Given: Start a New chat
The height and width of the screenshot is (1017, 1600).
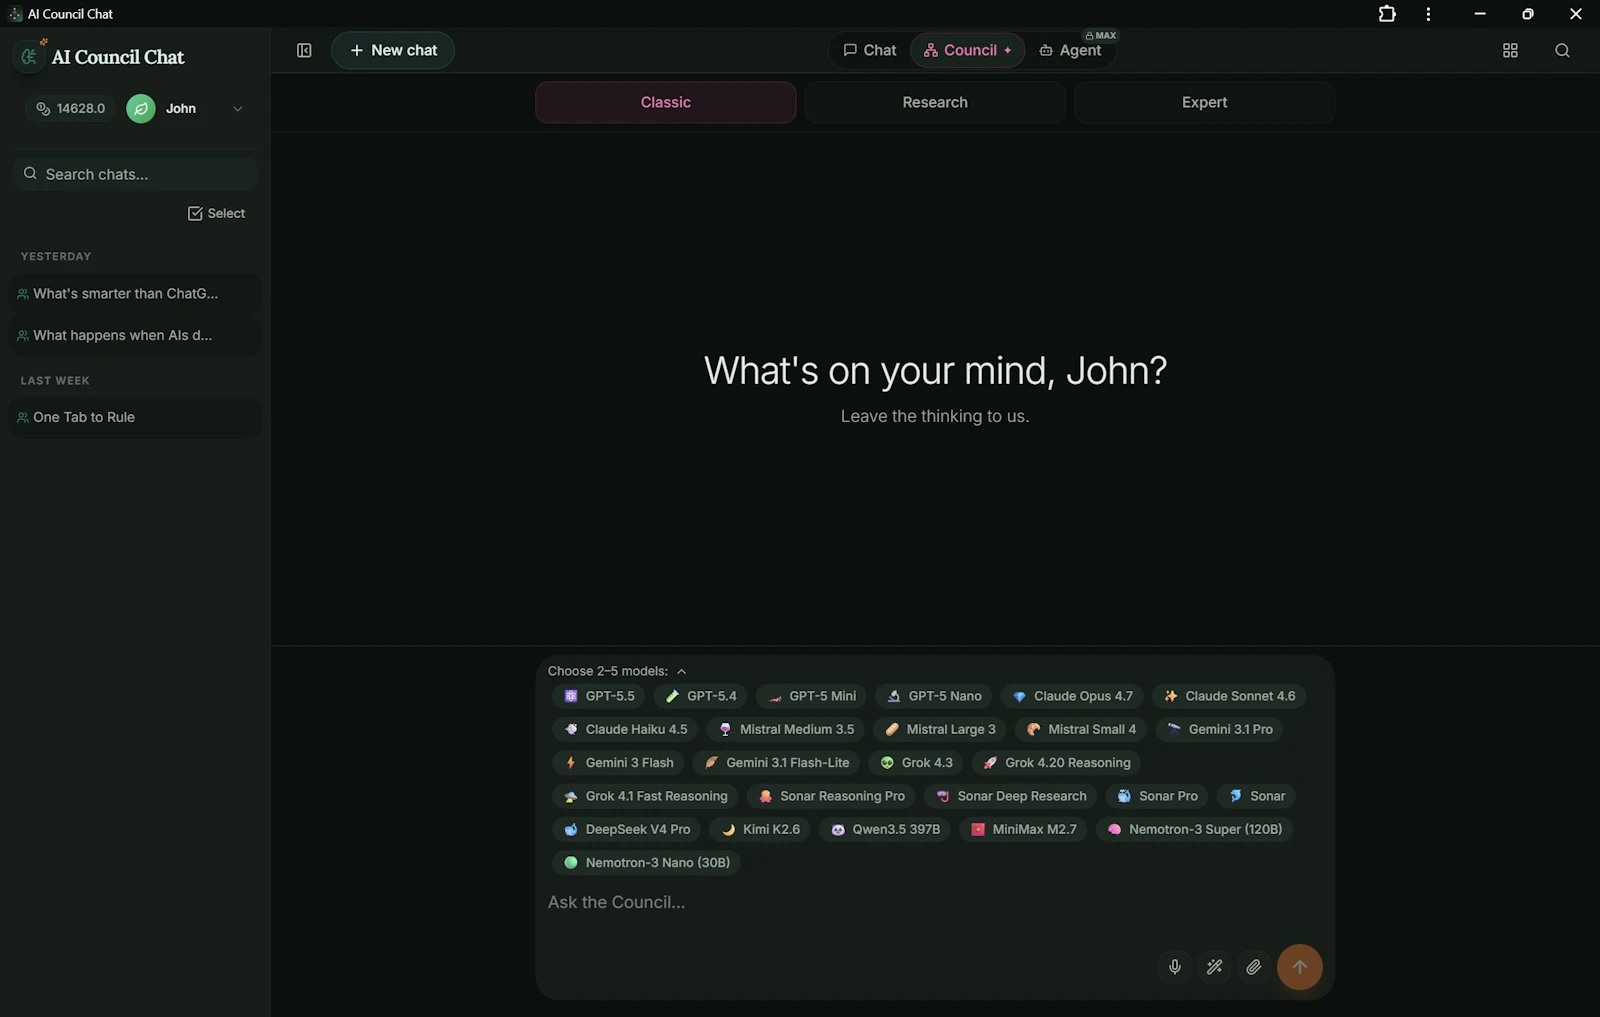Looking at the screenshot, I should click(x=393, y=50).
